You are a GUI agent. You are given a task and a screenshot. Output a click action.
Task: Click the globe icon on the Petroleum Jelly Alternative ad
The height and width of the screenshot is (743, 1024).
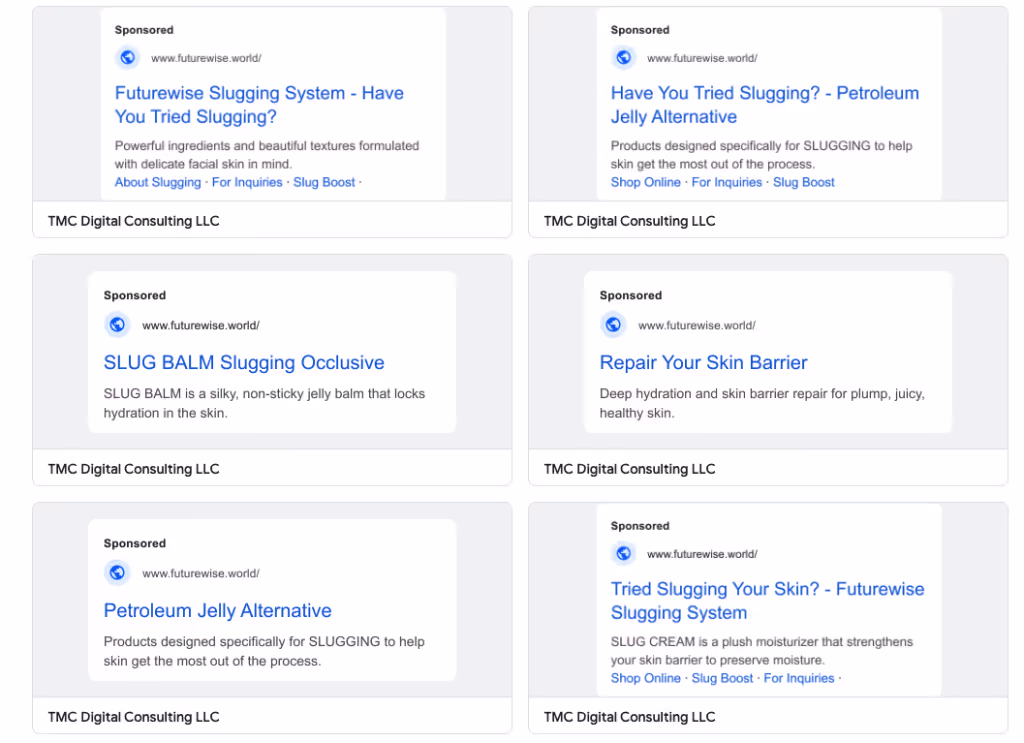117,572
